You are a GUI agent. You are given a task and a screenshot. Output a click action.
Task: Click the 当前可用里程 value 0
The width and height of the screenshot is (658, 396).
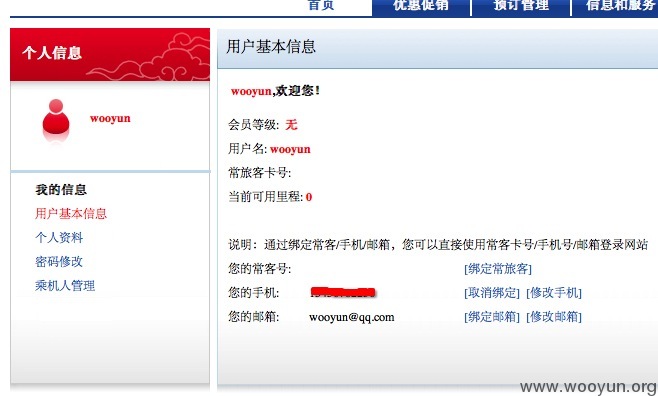[309, 197]
